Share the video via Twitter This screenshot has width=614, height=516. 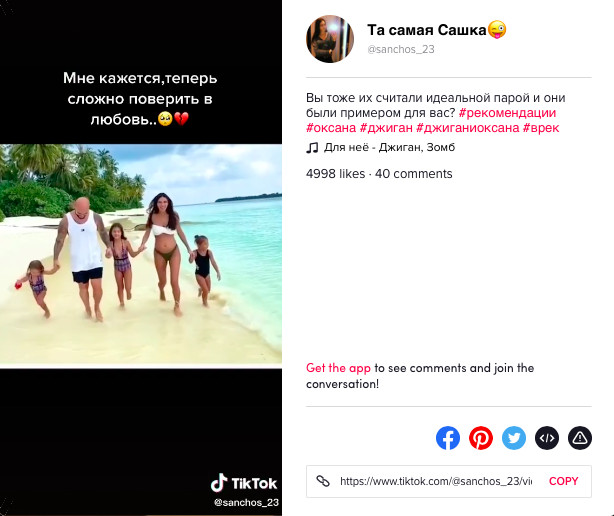pyautogui.click(x=514, y=438)
